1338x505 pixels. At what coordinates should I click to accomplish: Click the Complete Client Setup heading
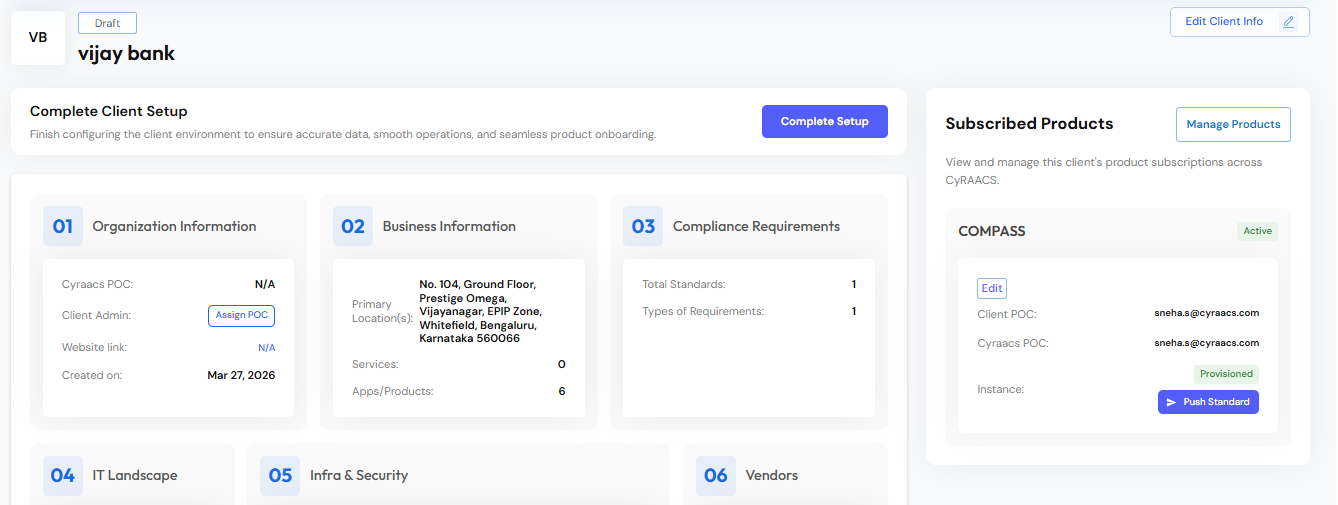(109, 111)
